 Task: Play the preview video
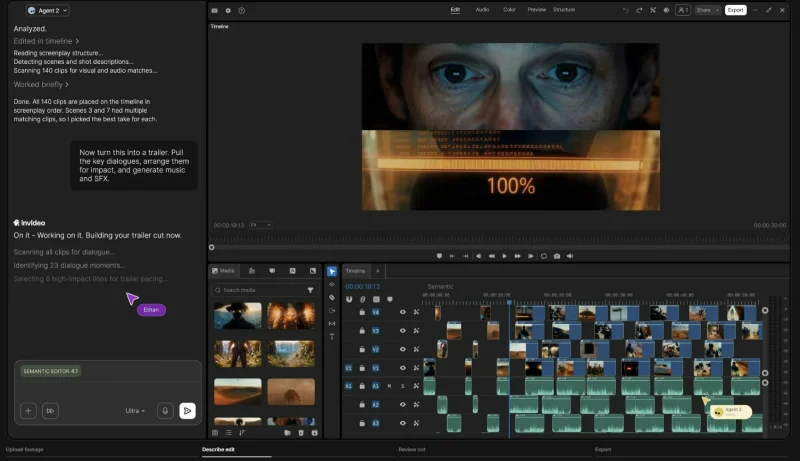point(505,256)
